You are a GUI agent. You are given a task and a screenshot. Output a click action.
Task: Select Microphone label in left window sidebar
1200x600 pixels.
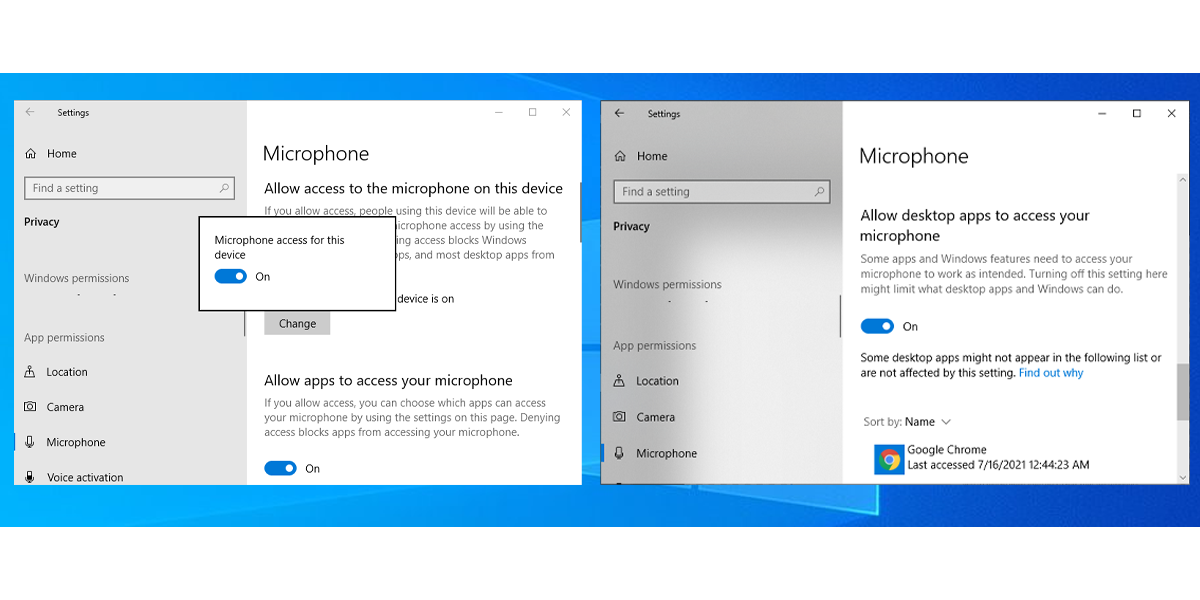tap(76, 442)
